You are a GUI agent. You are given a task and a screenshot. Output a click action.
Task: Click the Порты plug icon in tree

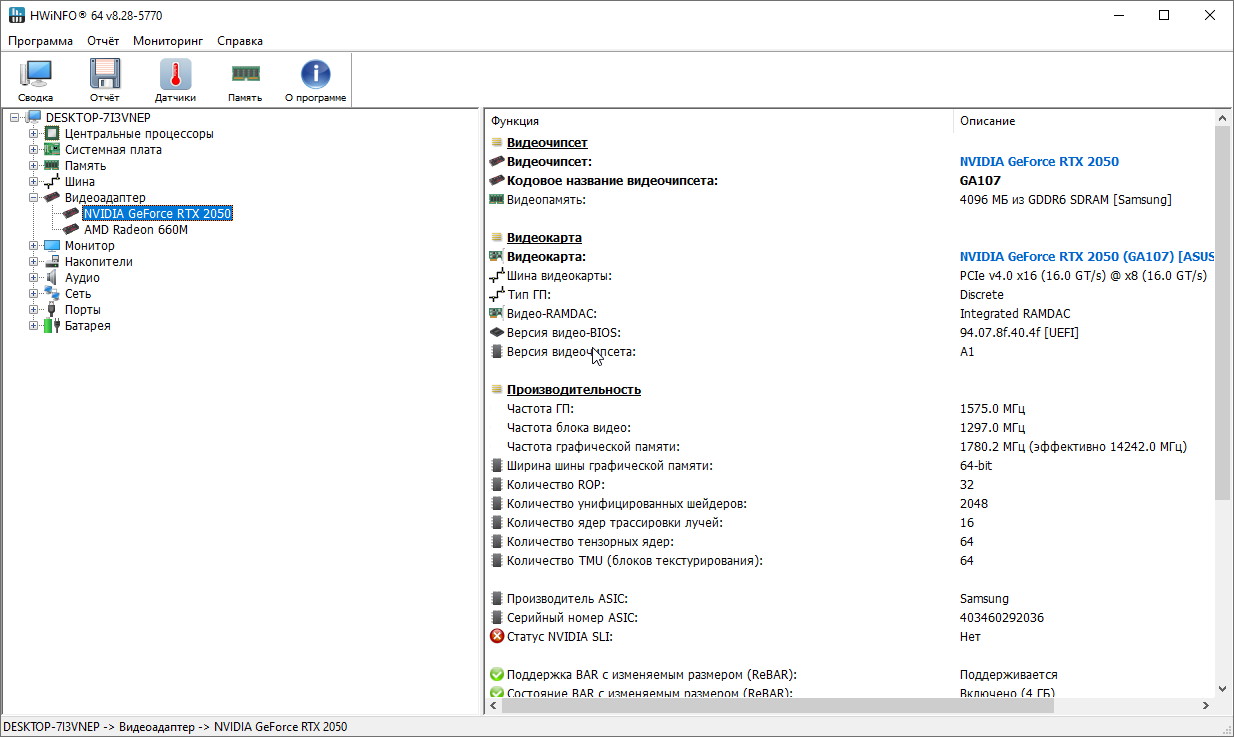[52, 310]
